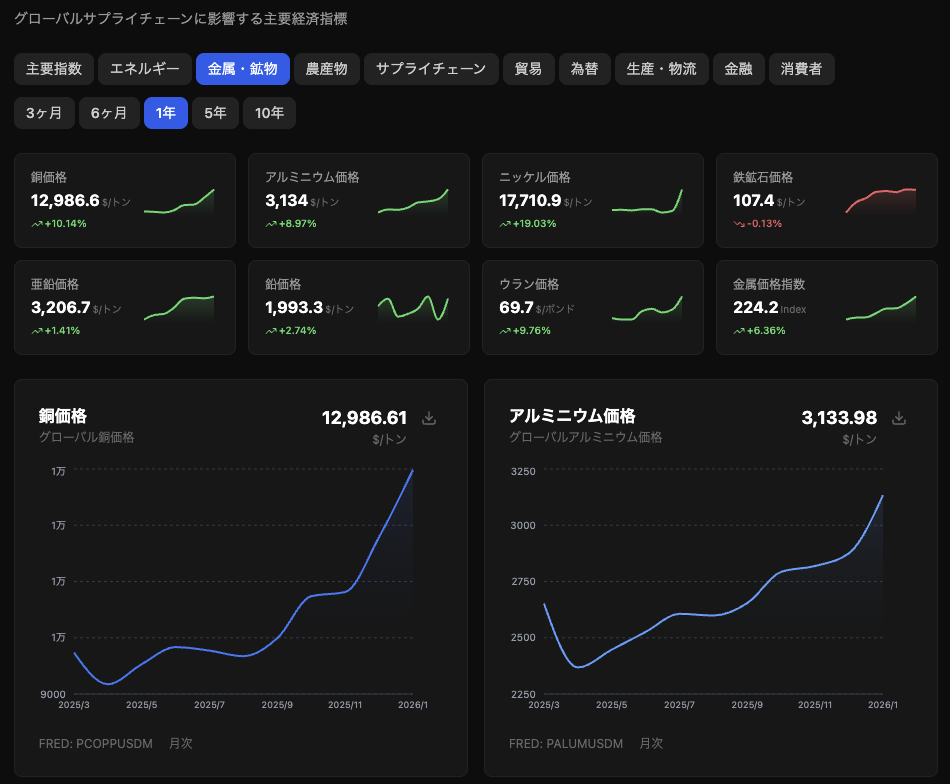This screenshot has height=784, width=950.
Task: Download the 銅価格 chart data
Action: click(429, 418)
